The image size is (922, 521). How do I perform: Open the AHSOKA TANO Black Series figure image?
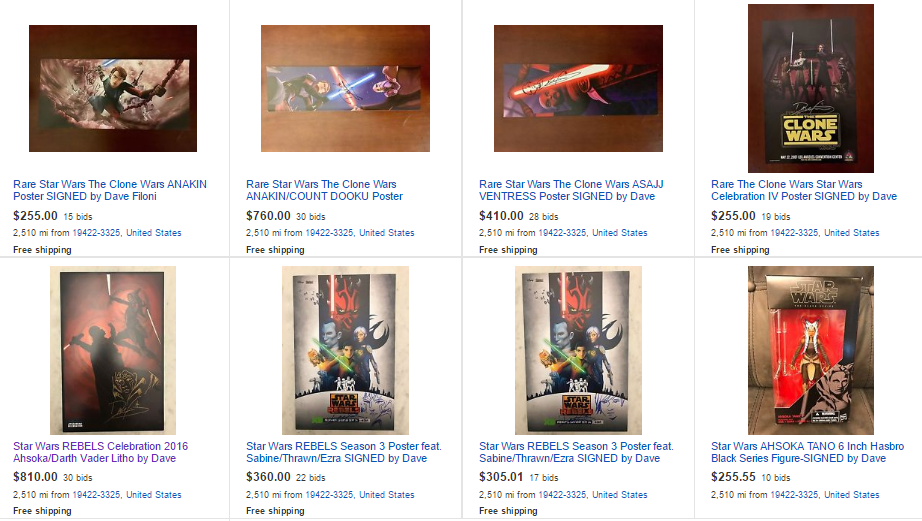[x=810, y=350]
